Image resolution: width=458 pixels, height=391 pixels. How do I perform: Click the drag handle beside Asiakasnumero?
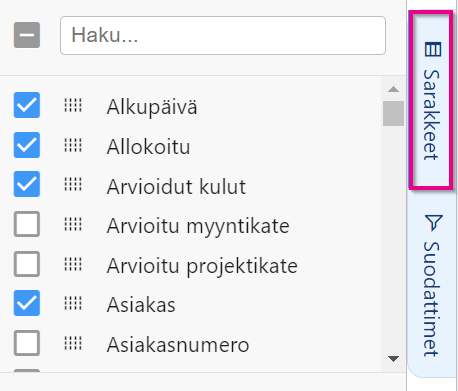click(73, 343)
